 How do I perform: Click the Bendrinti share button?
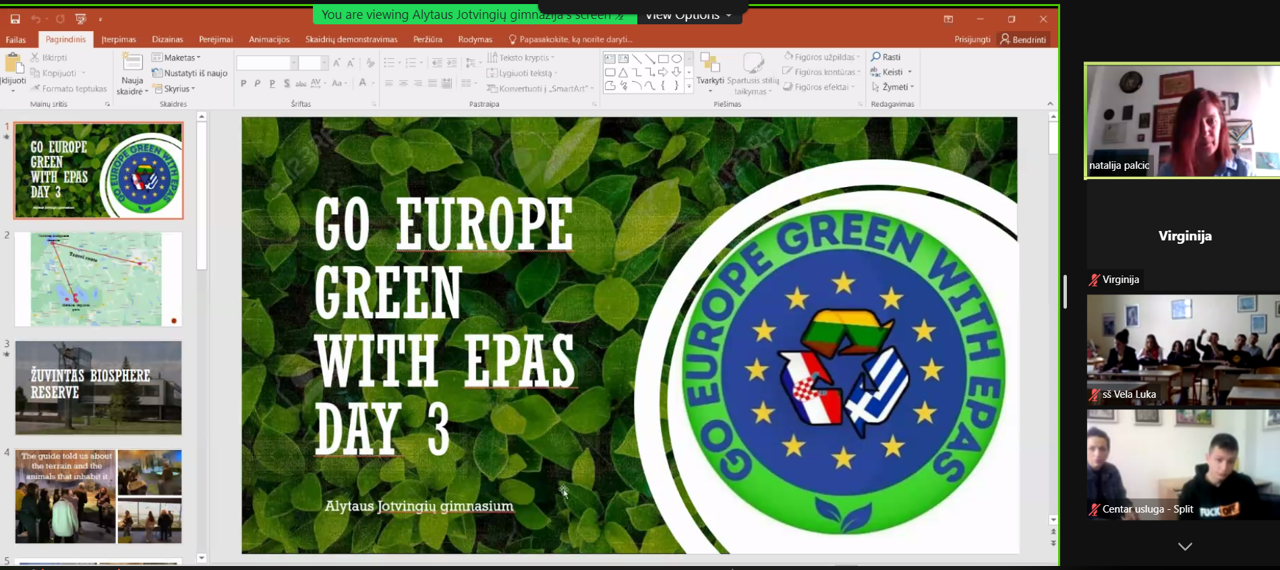pos(1023,40)
